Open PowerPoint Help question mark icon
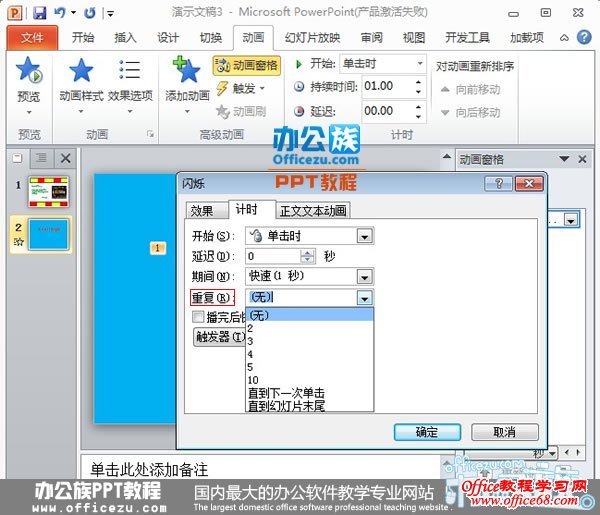This screenshot has height=515, width=600. tap(584, 37)
